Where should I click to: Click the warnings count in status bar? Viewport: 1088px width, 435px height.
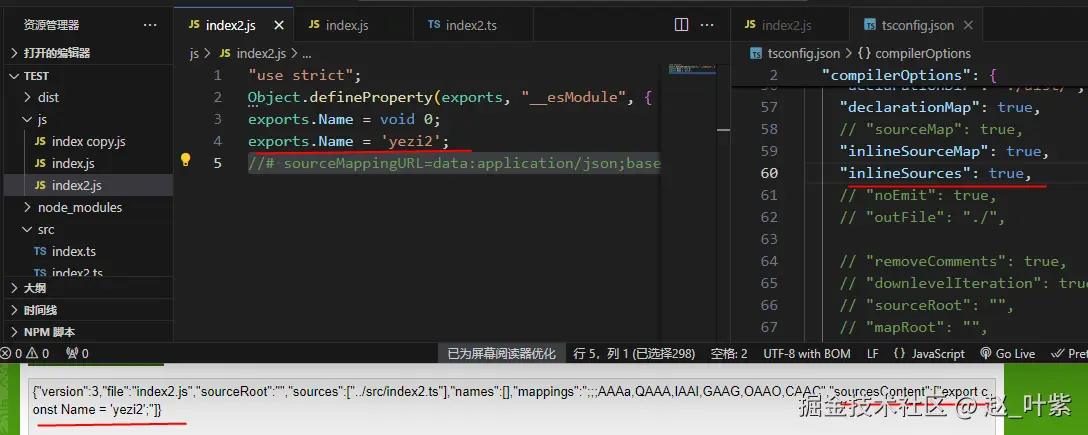[x=37, y=353]
